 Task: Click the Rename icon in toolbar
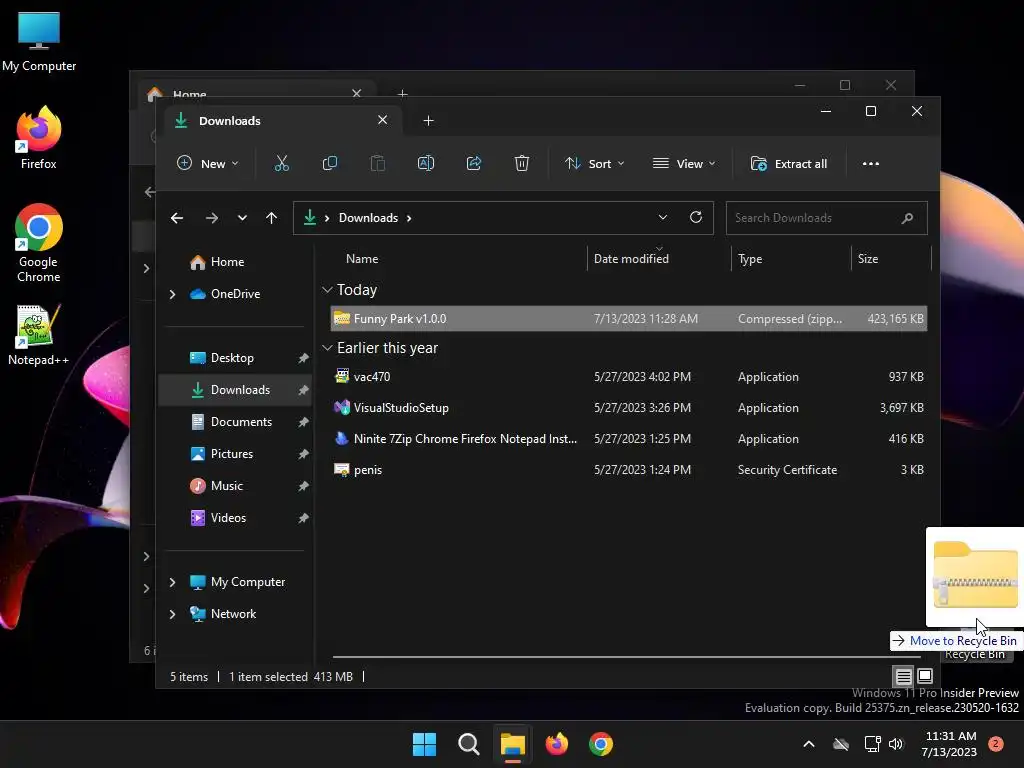tap(426, 163)
